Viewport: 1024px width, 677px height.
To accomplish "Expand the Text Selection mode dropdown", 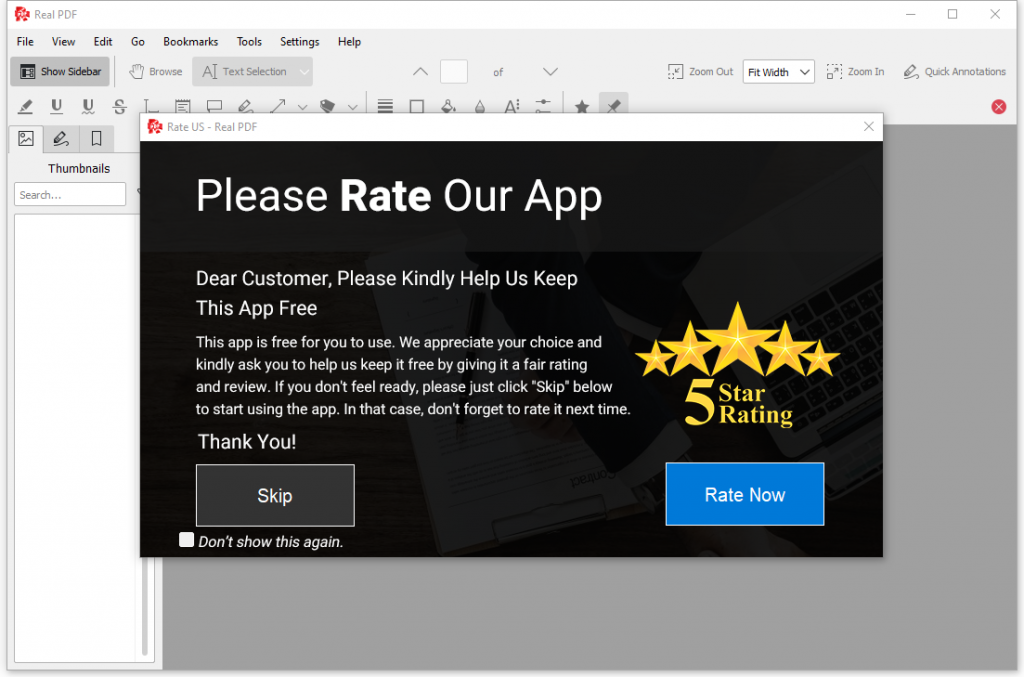I will [304, 72].
